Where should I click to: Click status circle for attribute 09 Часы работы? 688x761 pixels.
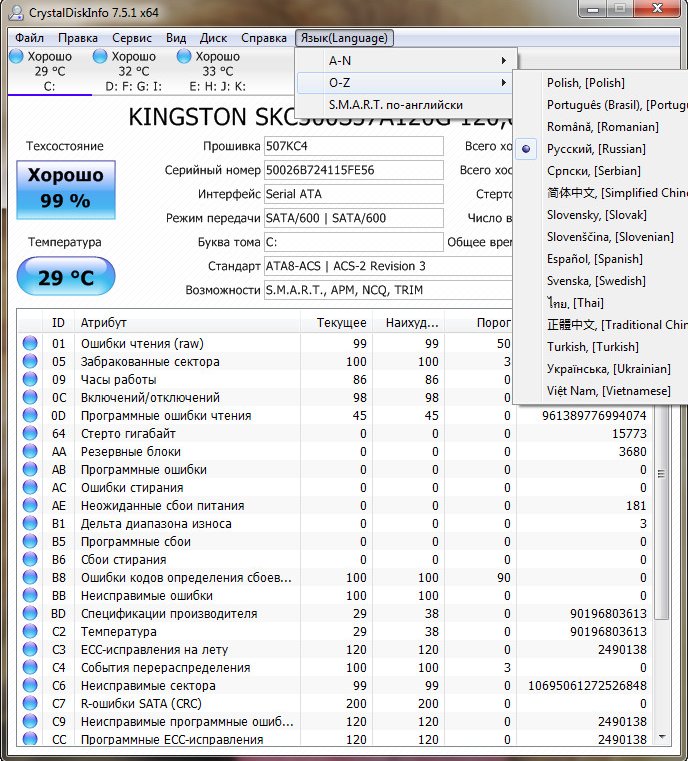pyautogui.click(x=30, y=379)
